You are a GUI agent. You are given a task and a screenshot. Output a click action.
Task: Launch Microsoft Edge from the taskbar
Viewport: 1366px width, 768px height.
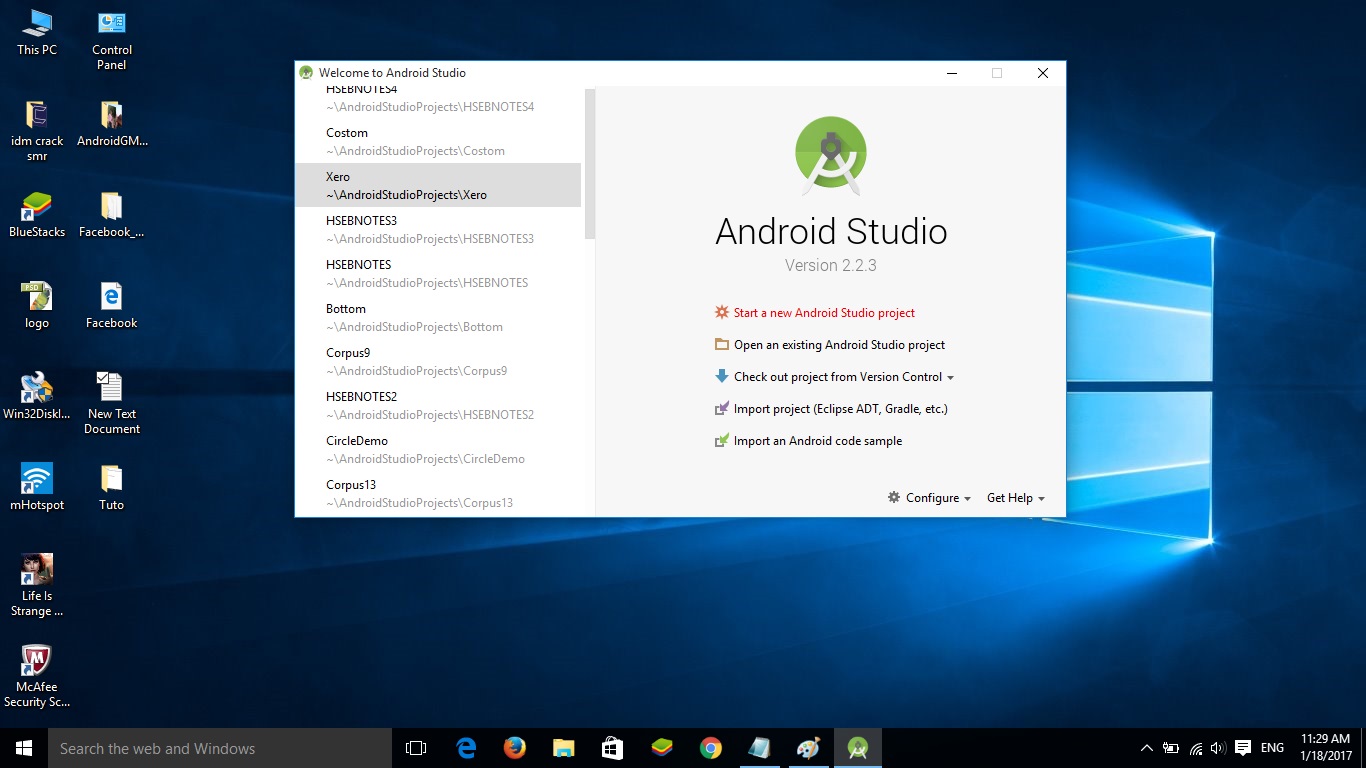pyautogui.click(x=465, y=747)
